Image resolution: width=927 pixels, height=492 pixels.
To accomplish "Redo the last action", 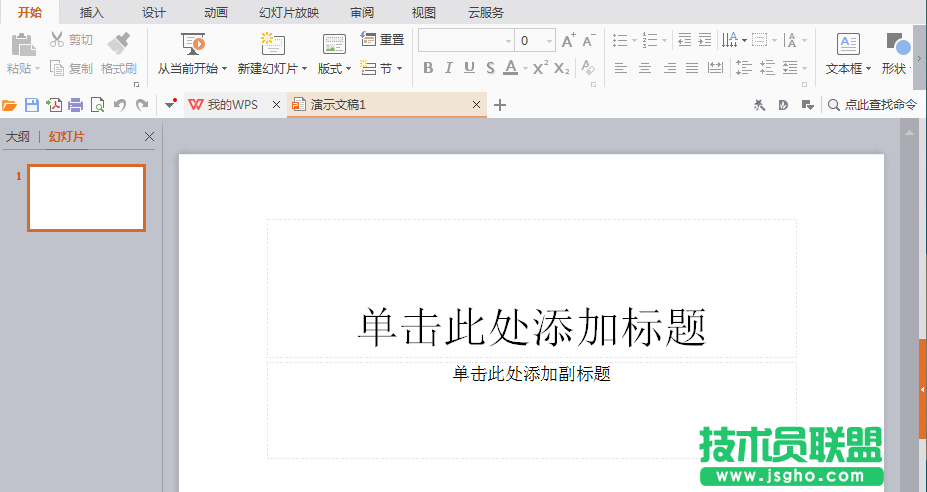I will (142, 105).
